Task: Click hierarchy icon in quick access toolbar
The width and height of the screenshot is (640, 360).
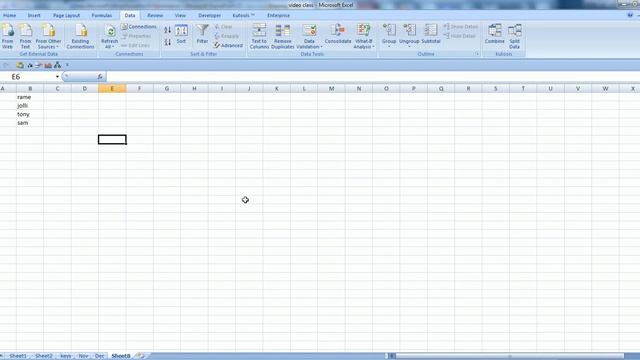Action: coord(57,65)
